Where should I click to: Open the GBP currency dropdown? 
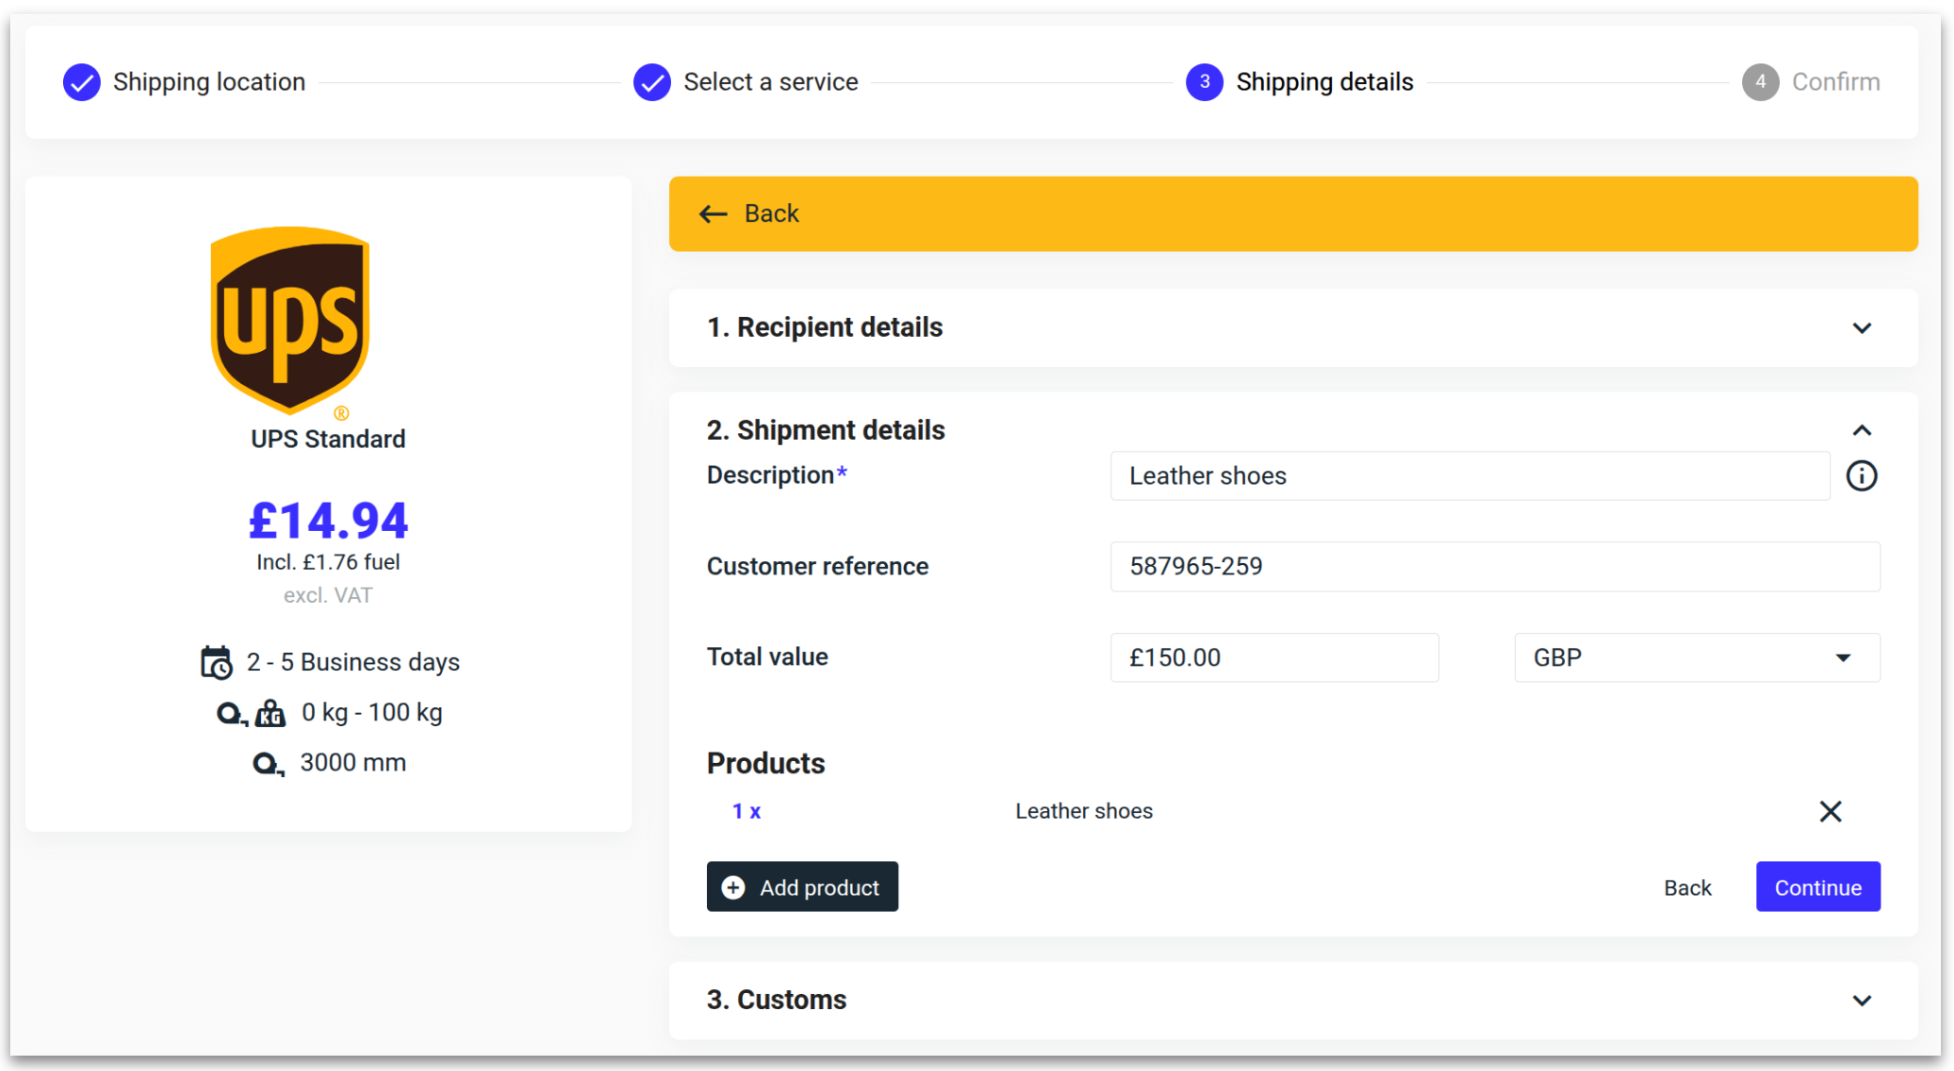pyautogui.click(x=1696, y=658)
